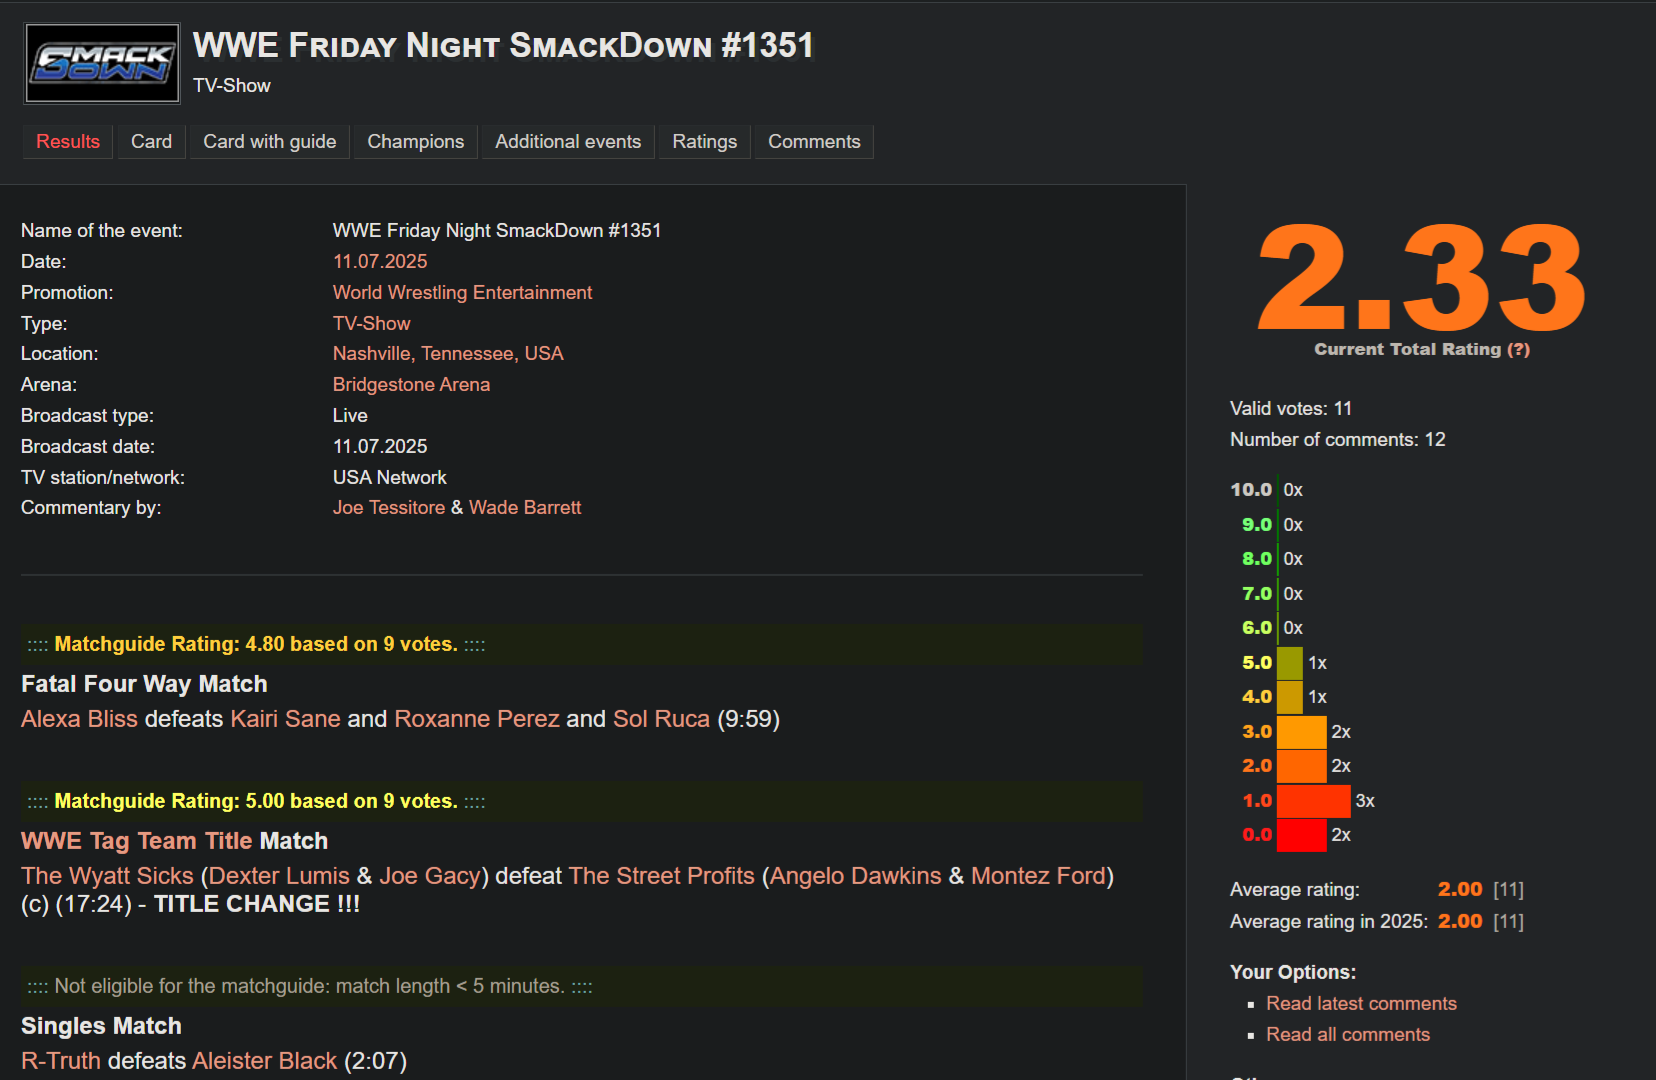Viewport: 1656px width, 1080px height.
Task: Click the 3.0 rating bar
Action: pyautogui.click(x=1302, y=732)
